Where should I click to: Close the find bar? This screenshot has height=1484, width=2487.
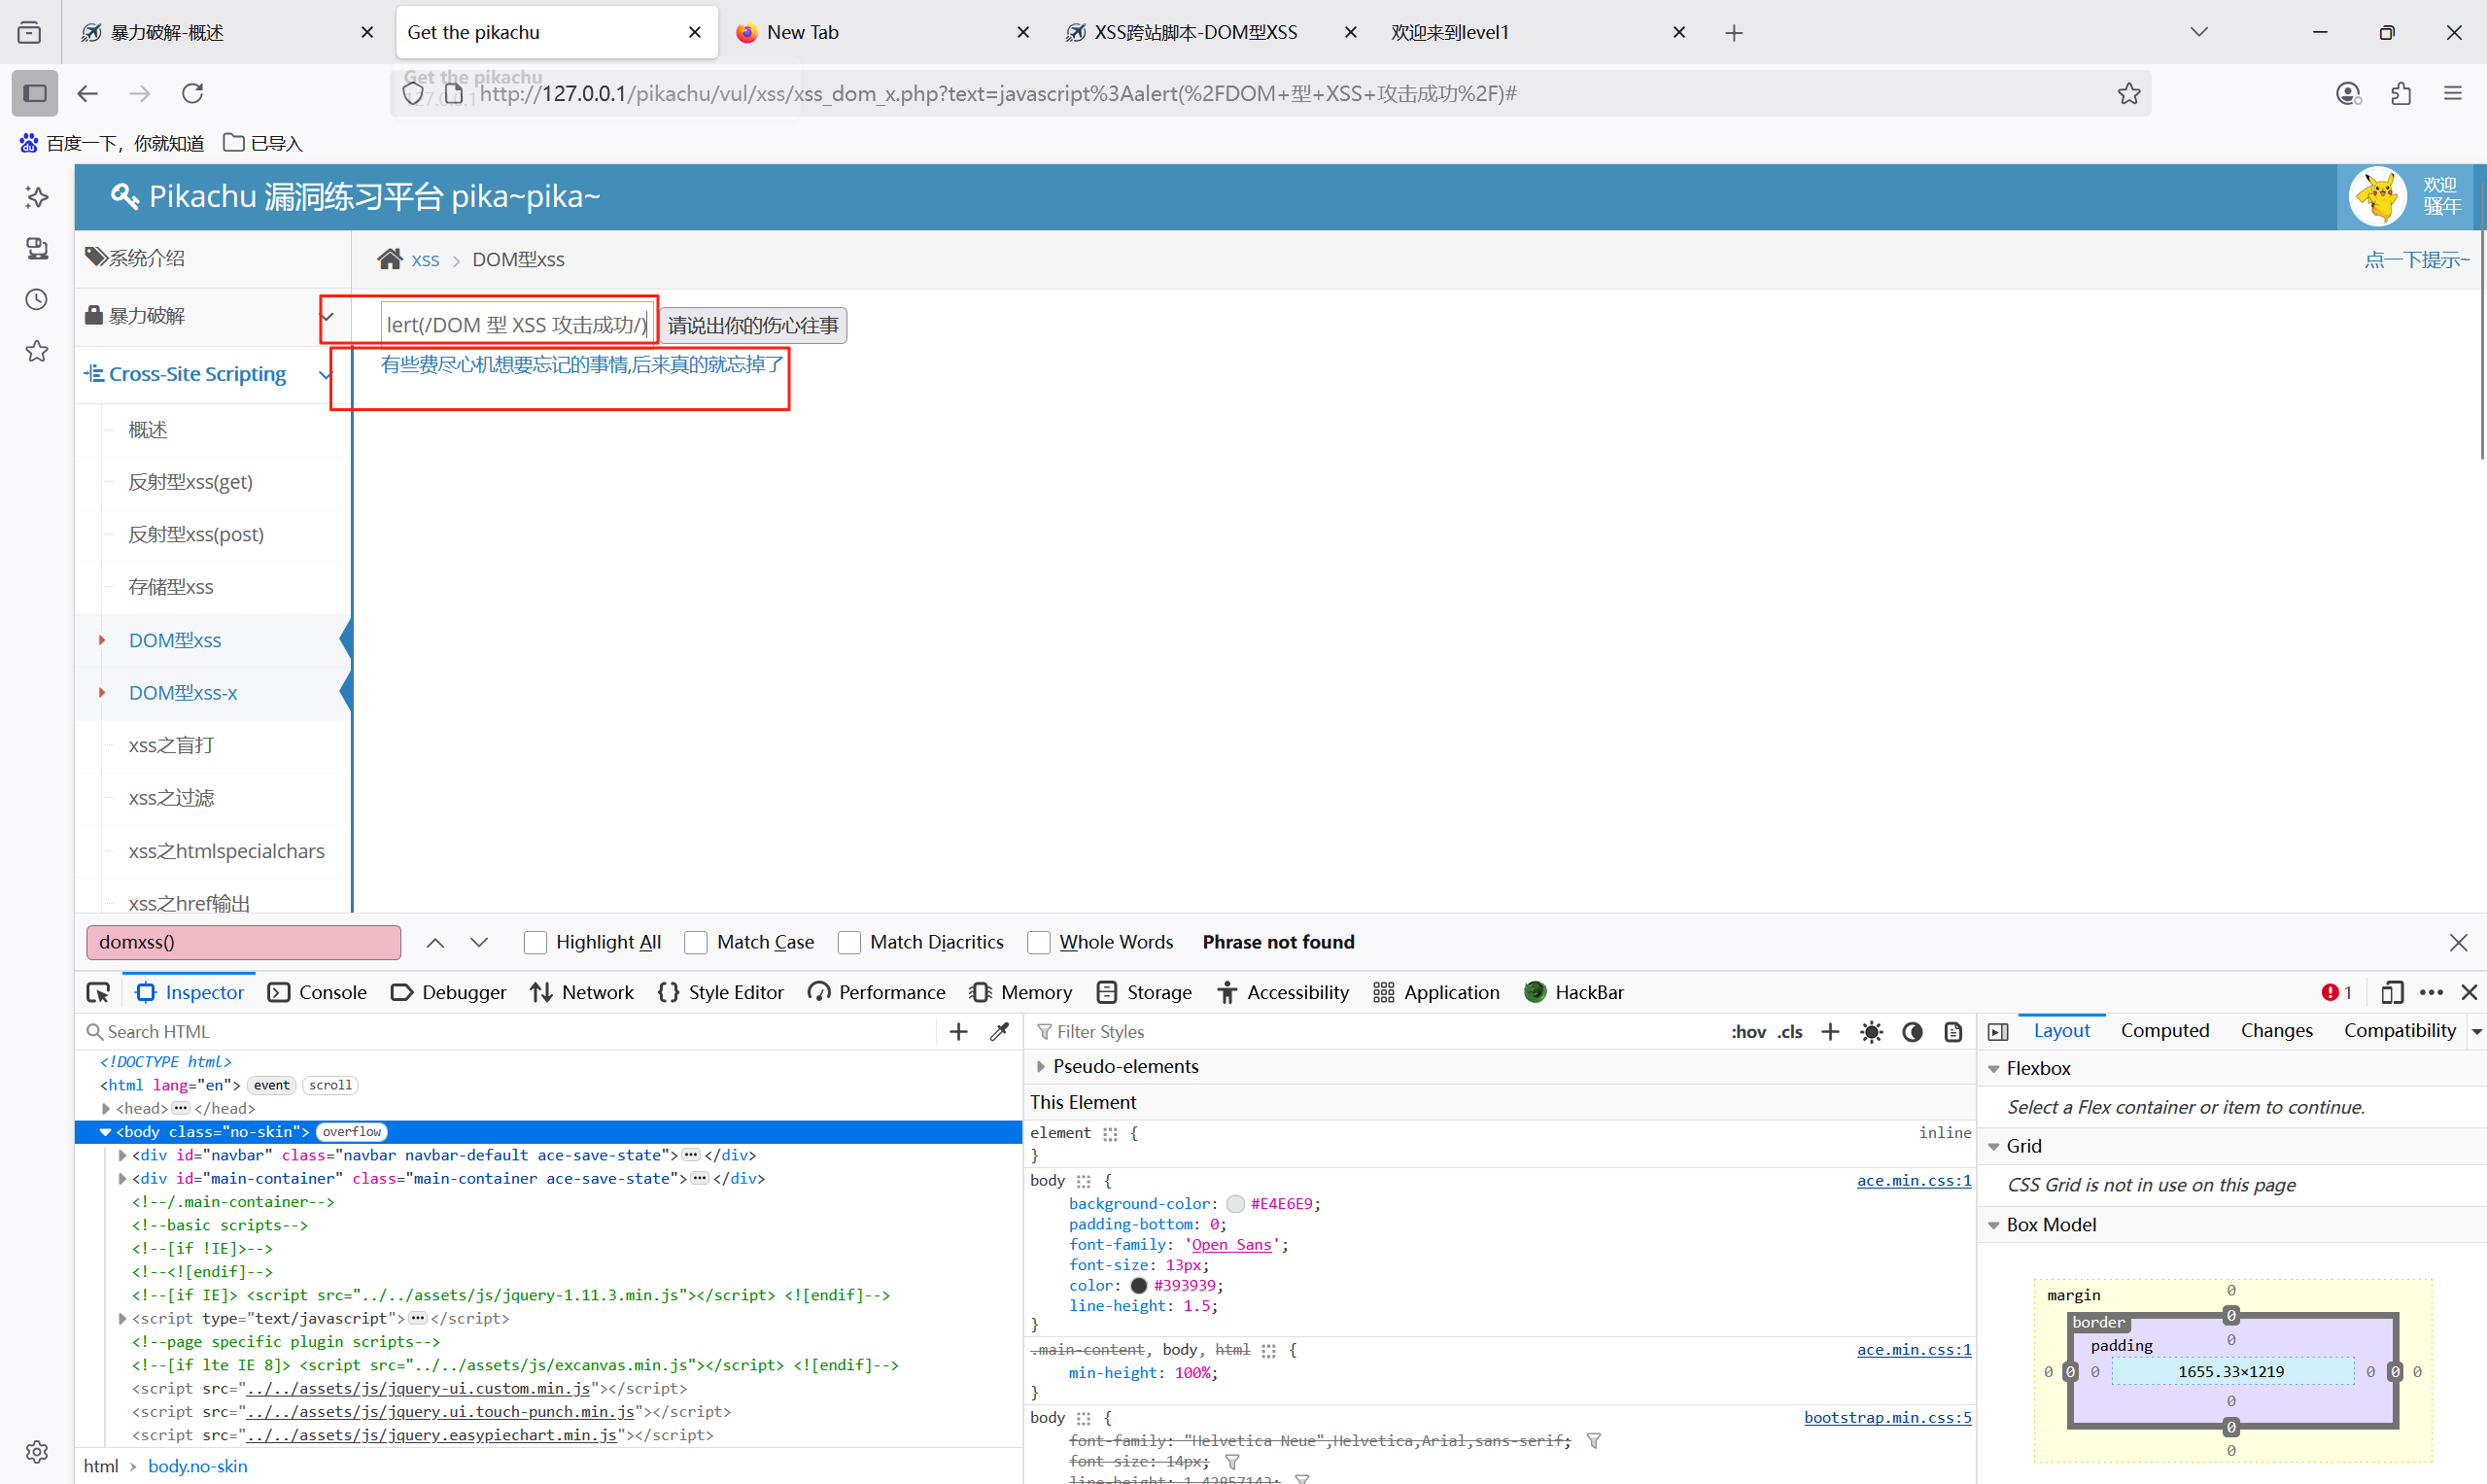click(2458, 942)
